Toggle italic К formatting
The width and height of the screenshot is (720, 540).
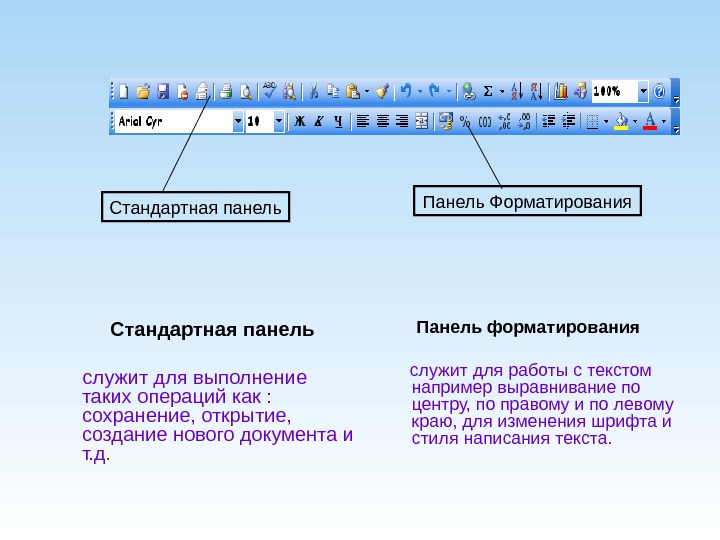click(319, 121)
